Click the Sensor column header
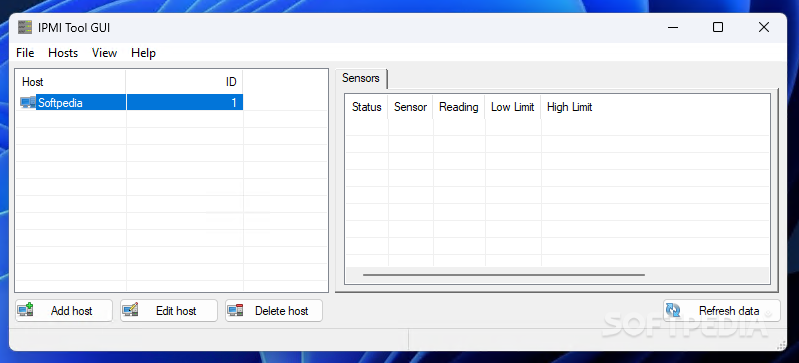799x363 pixels. [410, 107]
